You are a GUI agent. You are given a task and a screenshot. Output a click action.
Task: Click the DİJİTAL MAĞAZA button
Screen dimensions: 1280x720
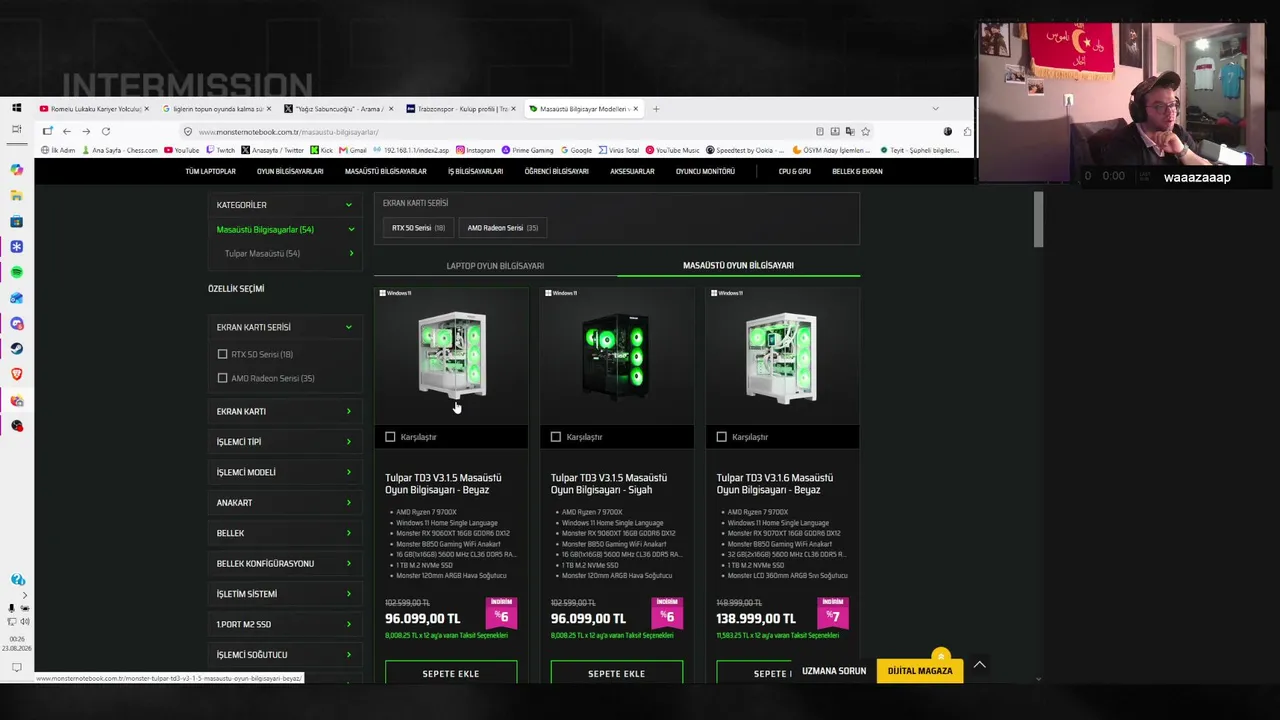tap(920, 671)
